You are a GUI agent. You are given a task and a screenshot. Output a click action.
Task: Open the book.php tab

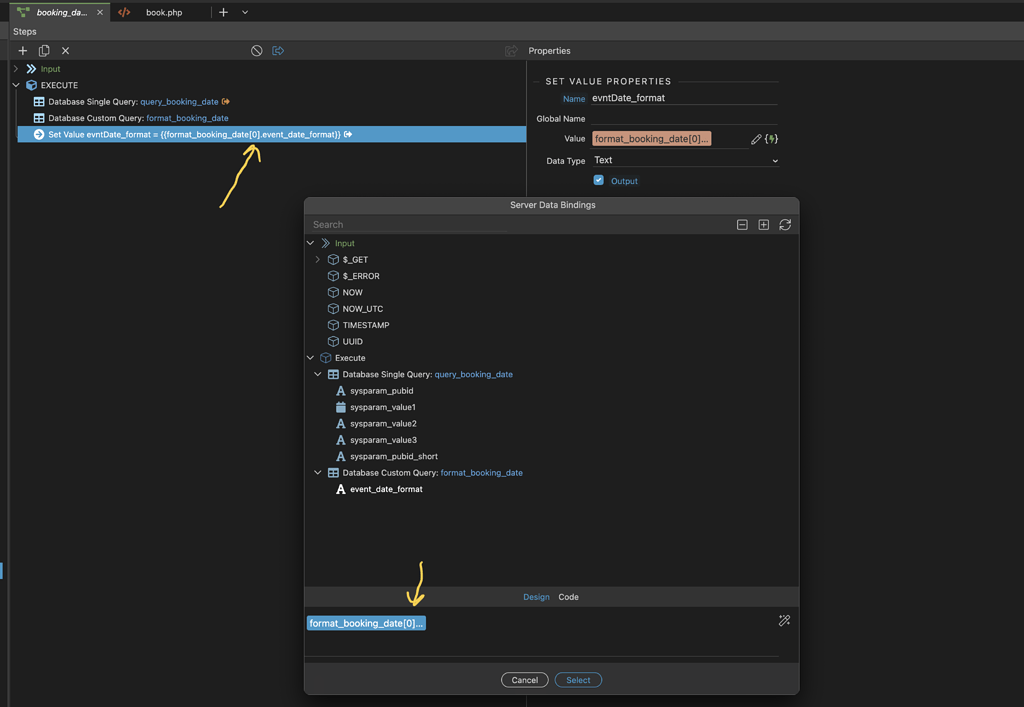tap(162, 12)
